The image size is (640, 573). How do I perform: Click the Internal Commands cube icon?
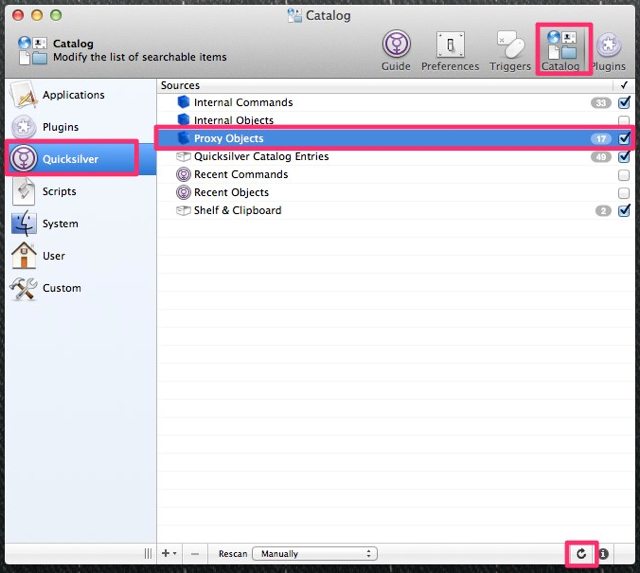pyautogui.click(x=183, y=102)
